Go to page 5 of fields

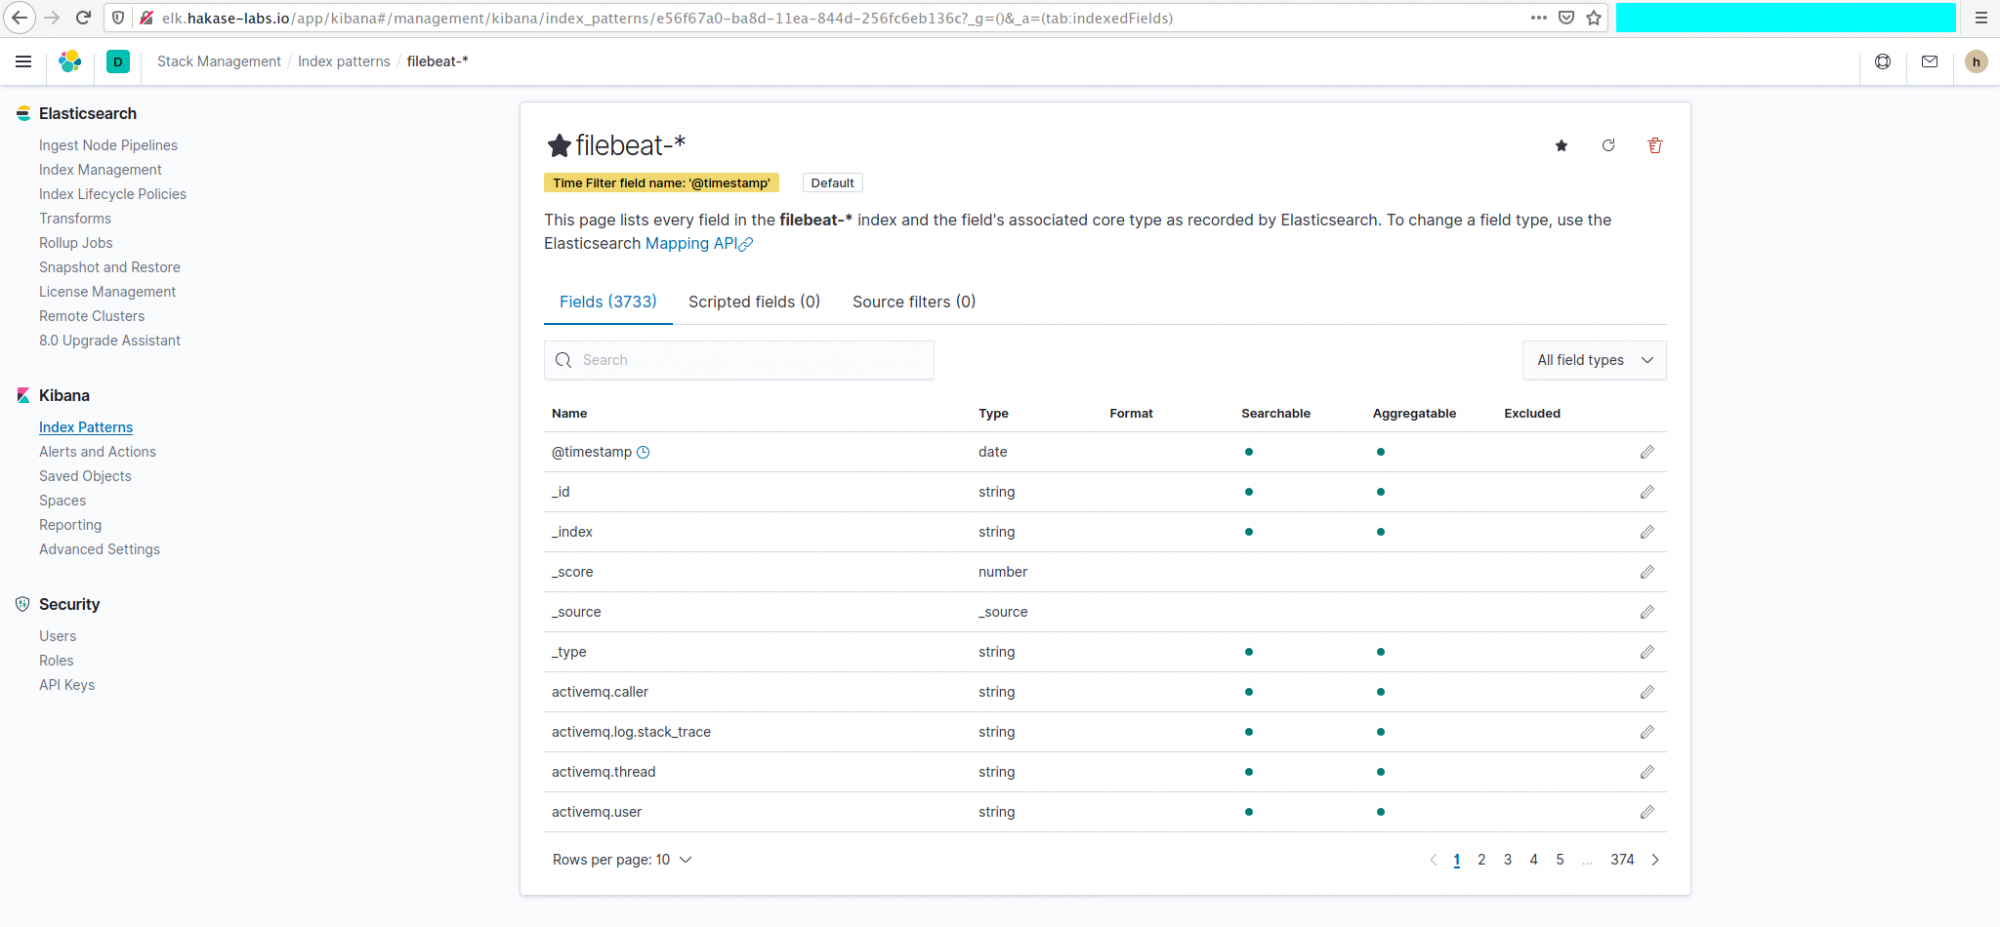coord(1560,860)
